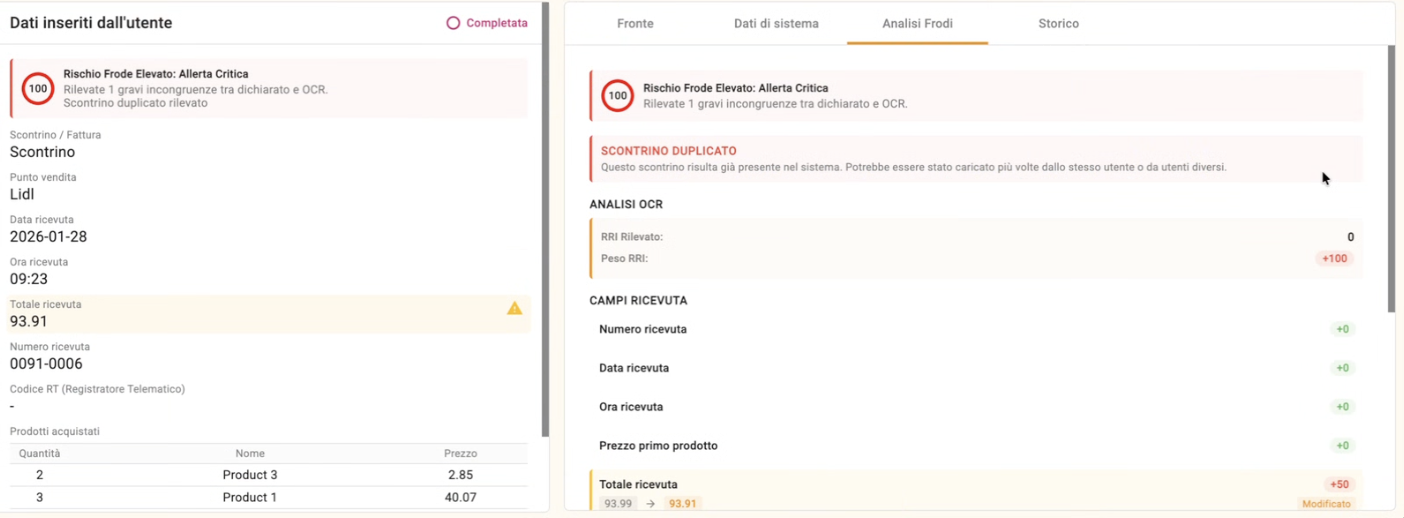Switch to Dati di sistema tab
This screenshot has width=1404, height=518.
pyautogui.click(x=776, y=23)
